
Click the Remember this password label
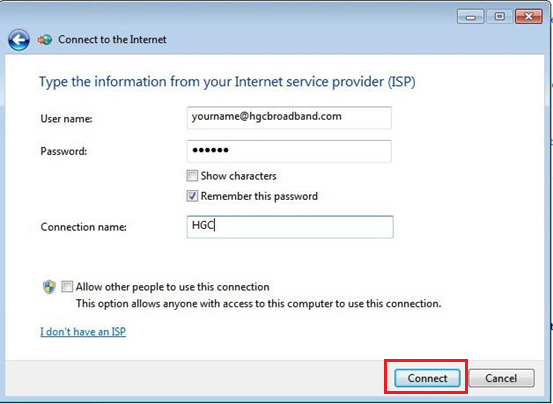click(x=259, y=196)
